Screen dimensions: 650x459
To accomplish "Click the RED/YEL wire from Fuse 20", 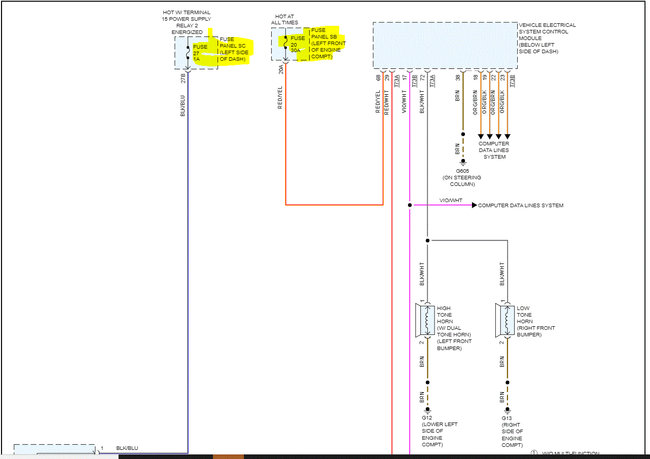I will pos(286,150).
